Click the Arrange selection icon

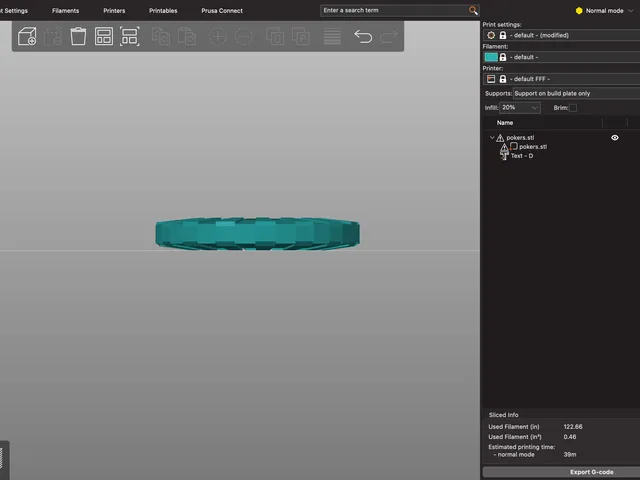pos(130,36)
